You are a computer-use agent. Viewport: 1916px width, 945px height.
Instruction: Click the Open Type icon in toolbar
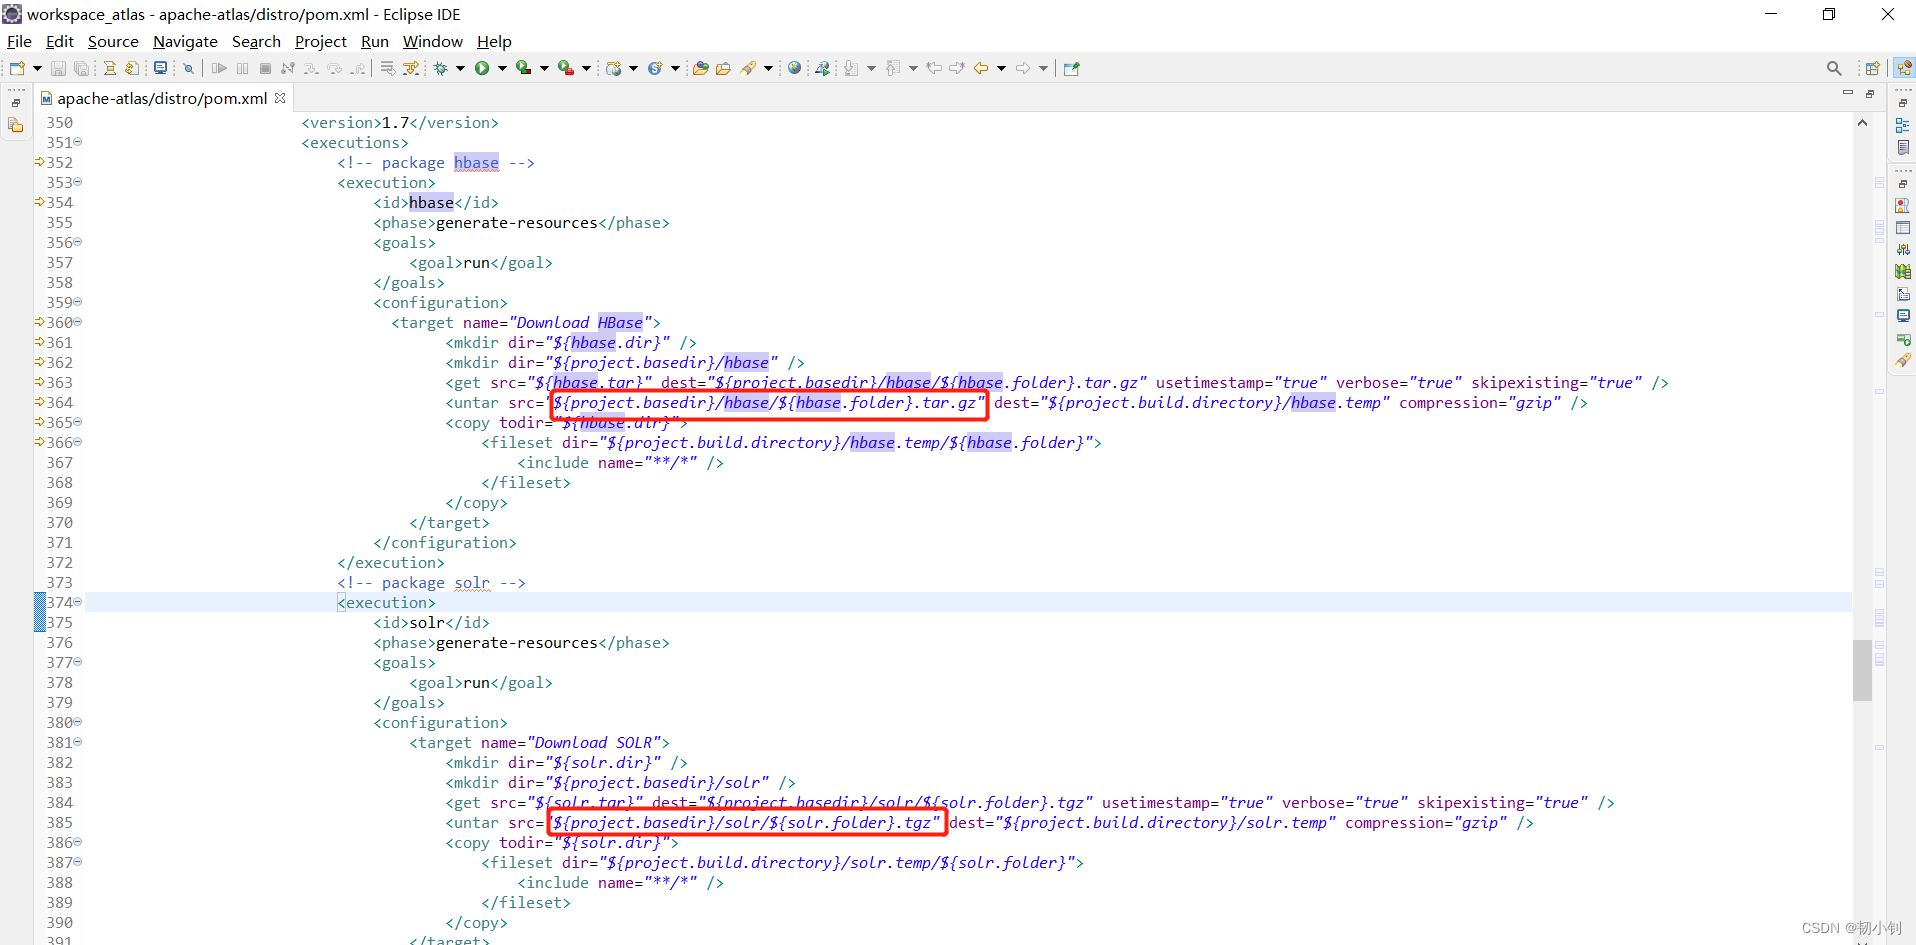[x=700, y=68]
